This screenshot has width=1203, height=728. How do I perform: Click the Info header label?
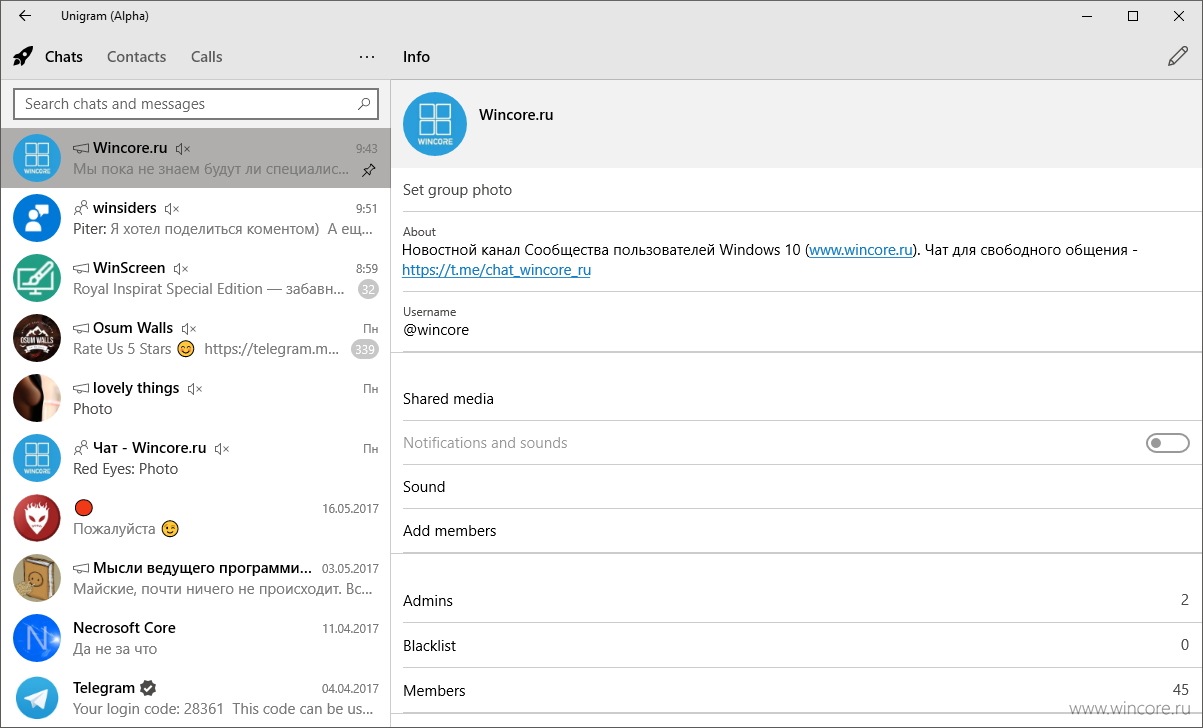(x=416, y=57)
